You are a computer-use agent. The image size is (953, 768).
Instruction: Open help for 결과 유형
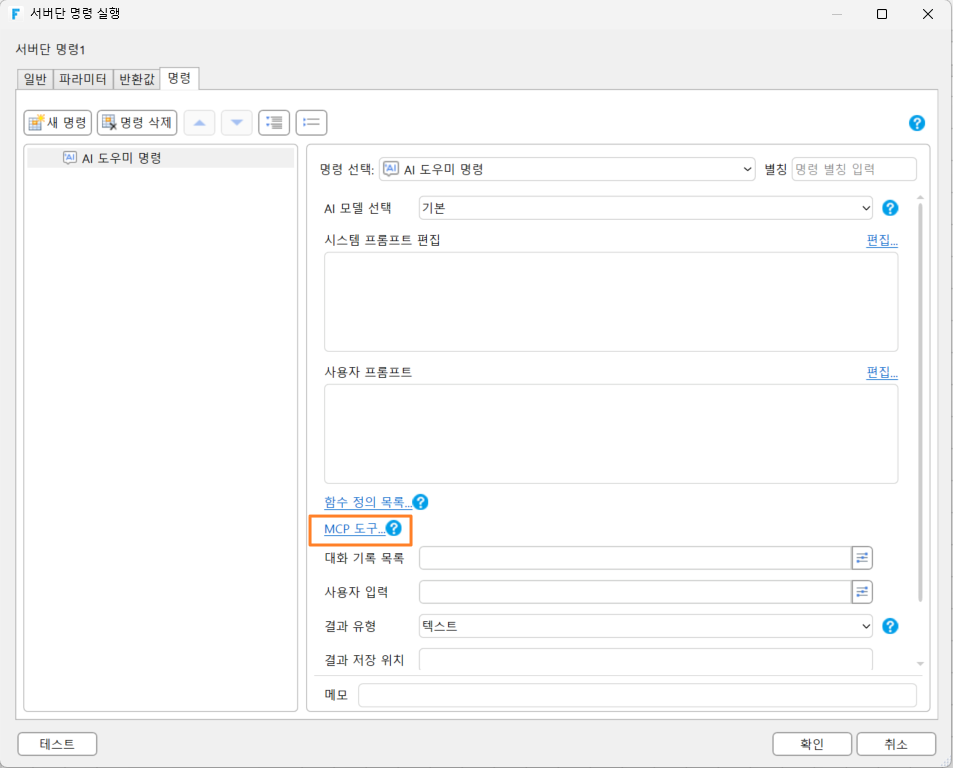890,626
